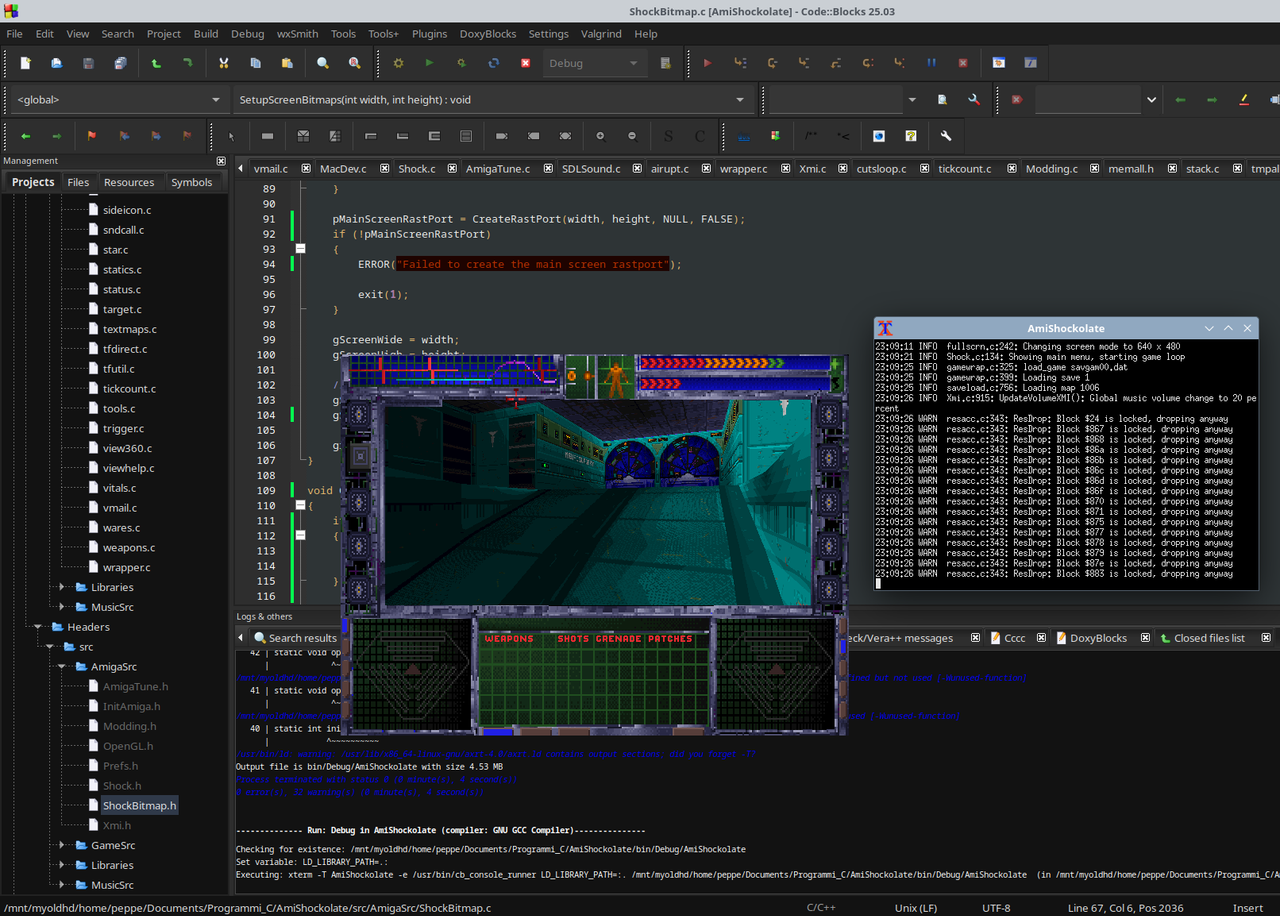This screenshot has width=1280, height=916.
Task: Break debugger with the blue pause icon
Action: (931, 63)
